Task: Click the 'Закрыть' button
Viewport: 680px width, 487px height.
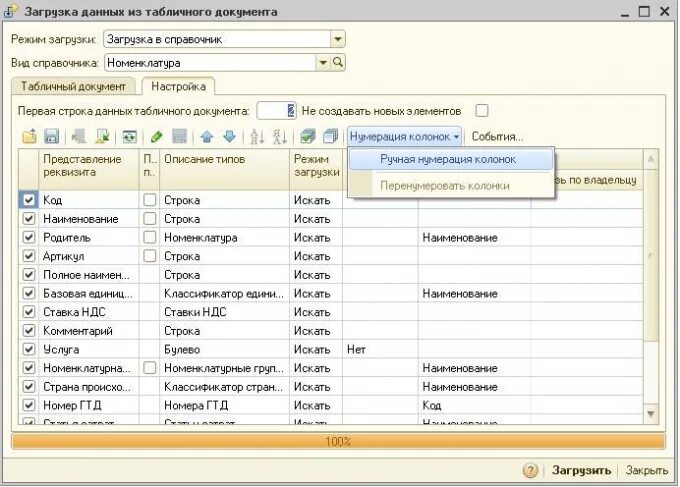Action: (x=646, y=470)
